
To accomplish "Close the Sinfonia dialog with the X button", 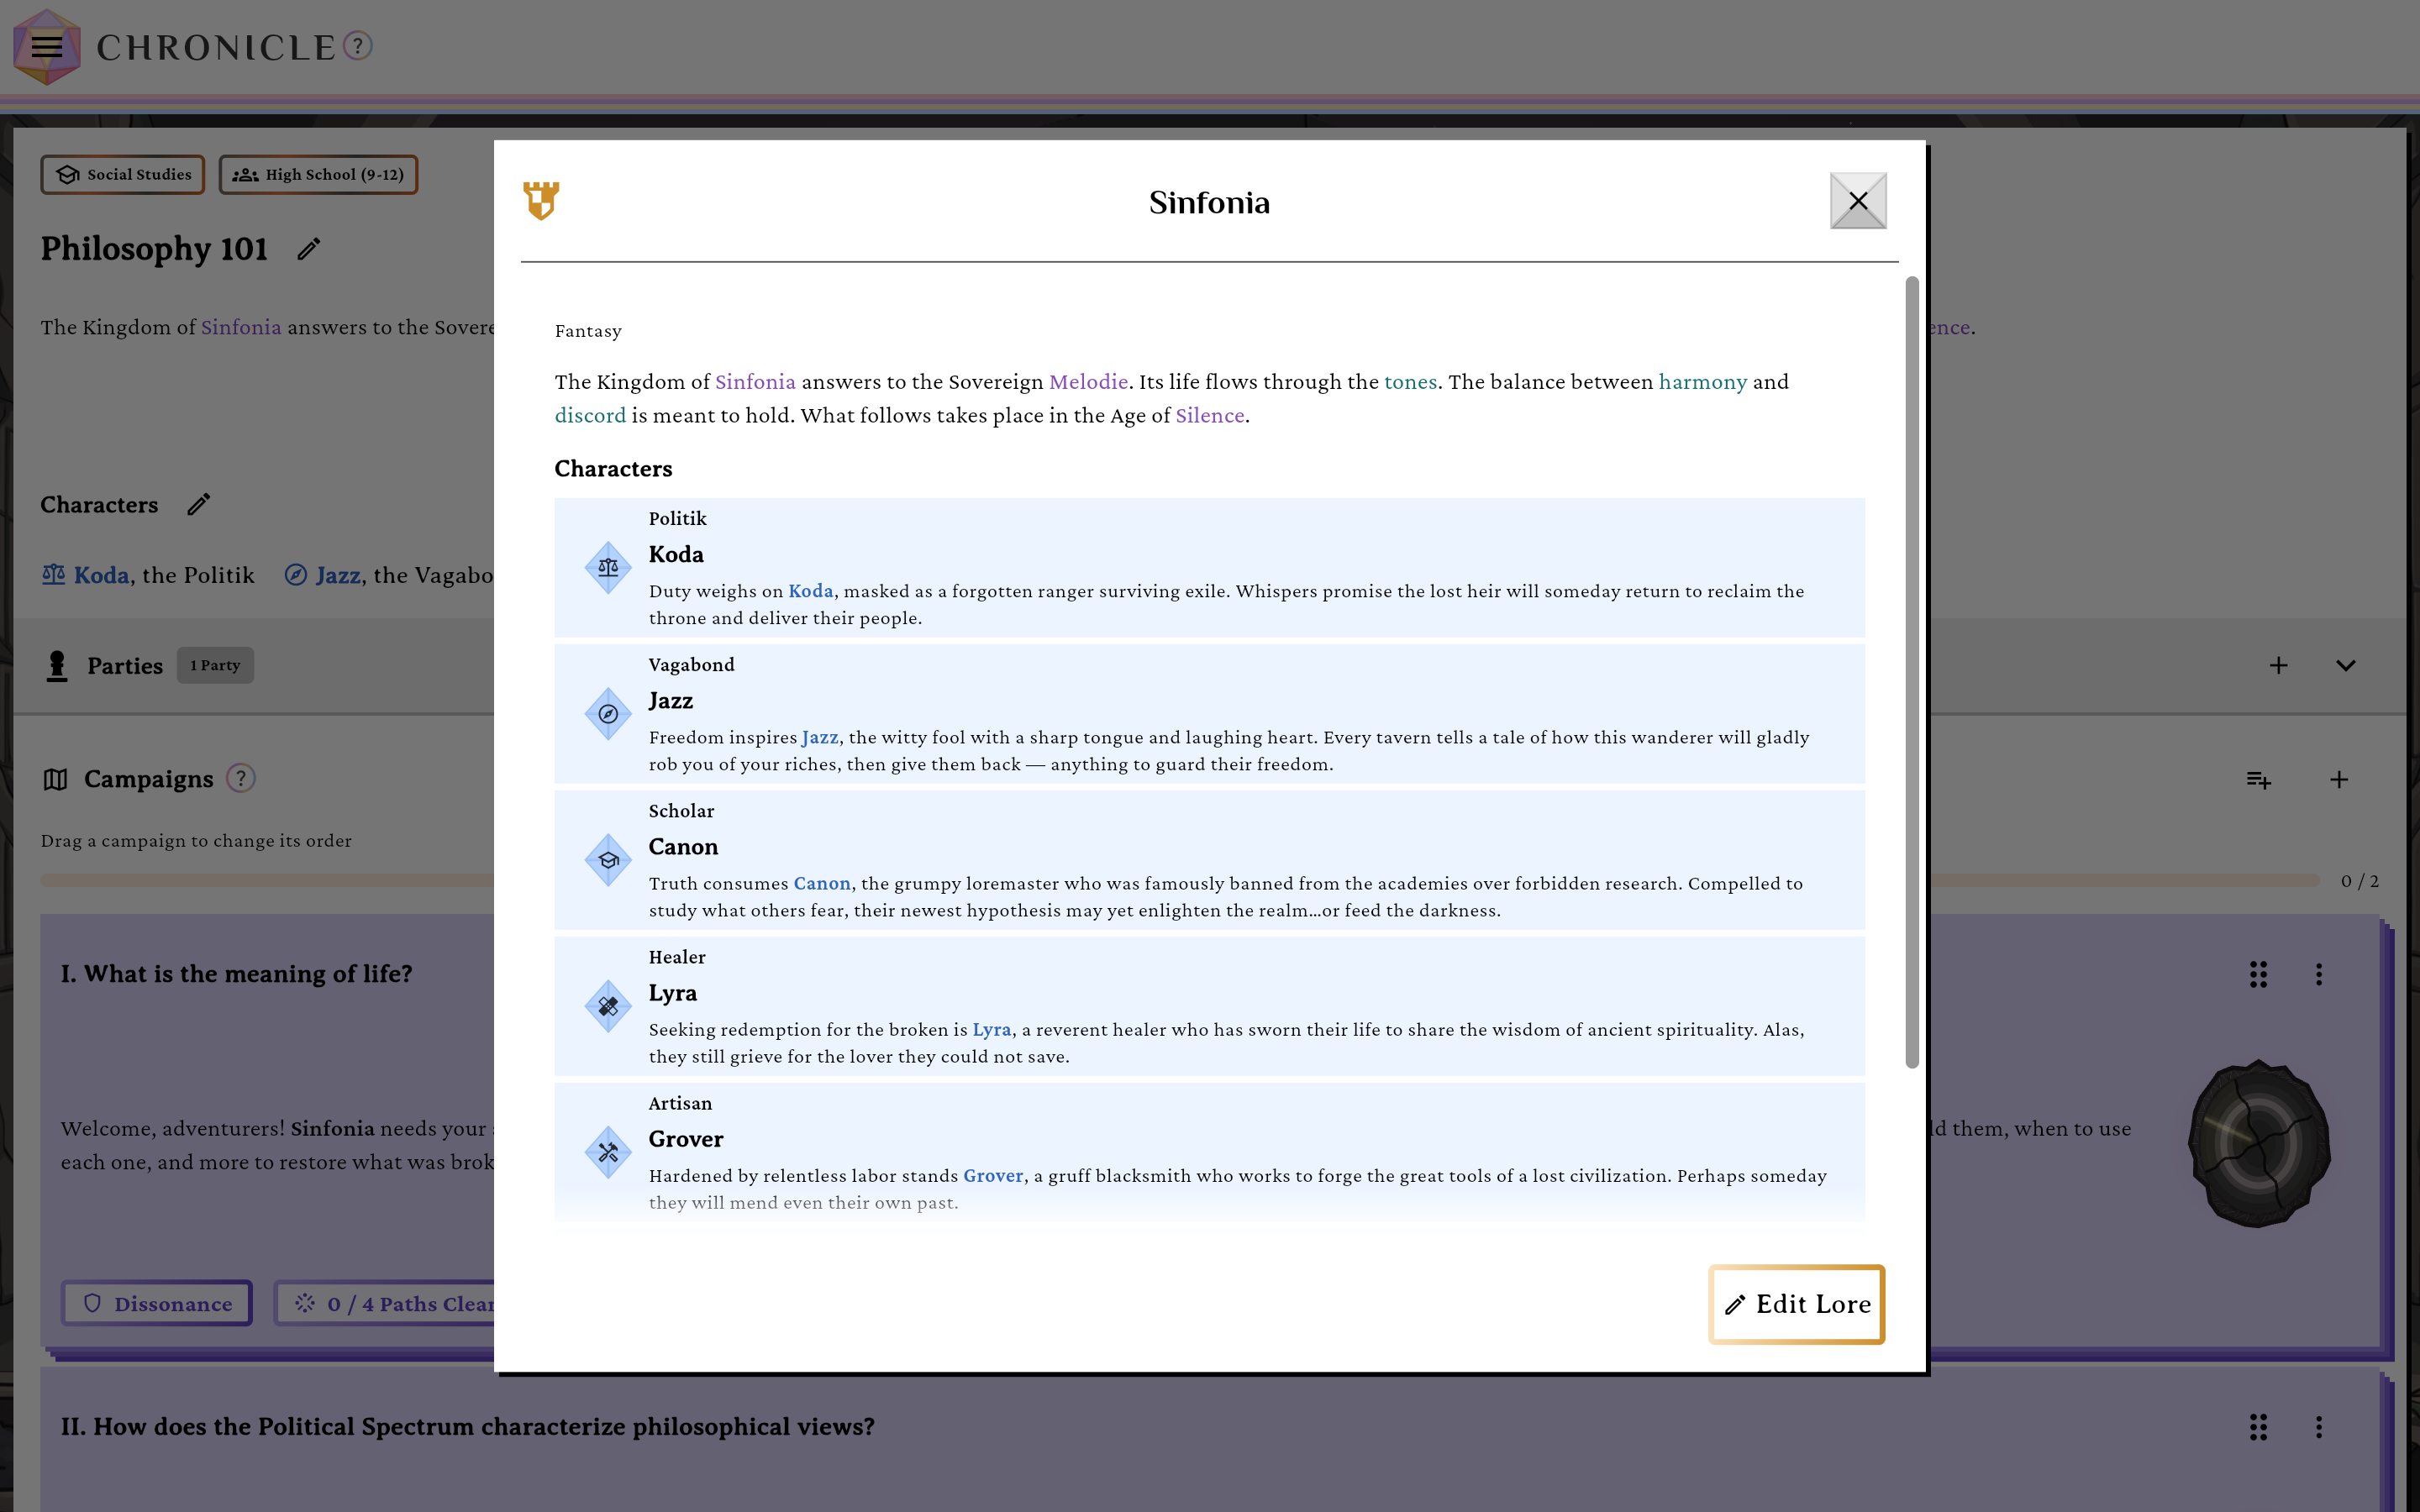I will pos(1858,201).
